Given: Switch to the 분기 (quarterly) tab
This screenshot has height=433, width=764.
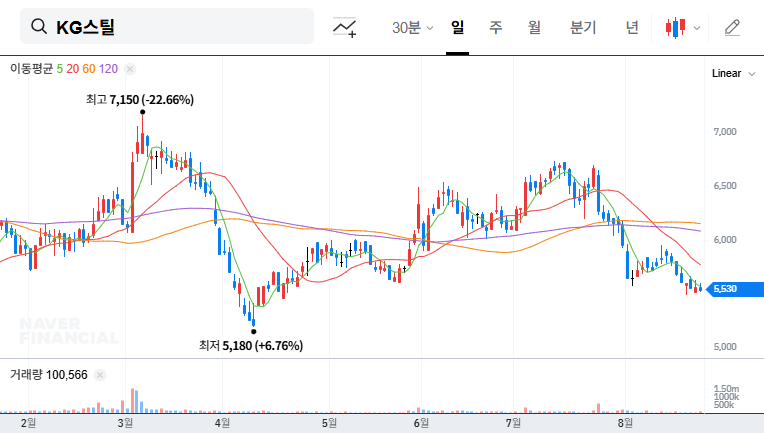Looking at the screenshot, I should click(x=583, y=27).
